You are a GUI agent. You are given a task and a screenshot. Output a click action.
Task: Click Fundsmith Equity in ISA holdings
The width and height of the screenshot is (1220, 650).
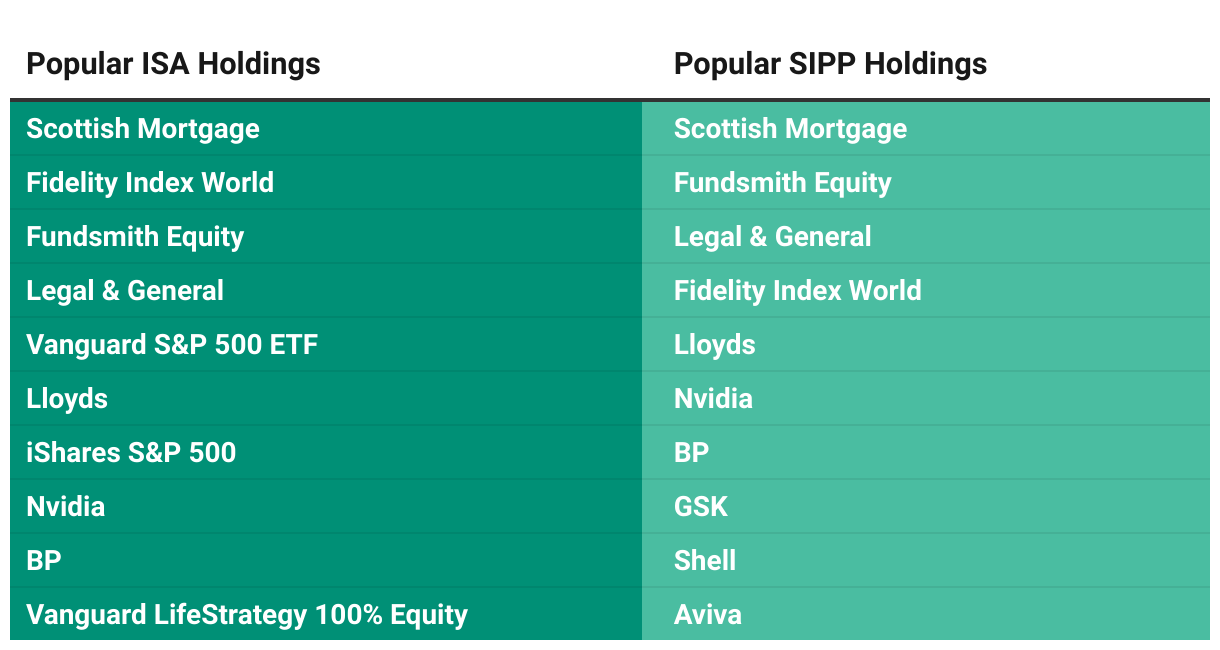135,237
